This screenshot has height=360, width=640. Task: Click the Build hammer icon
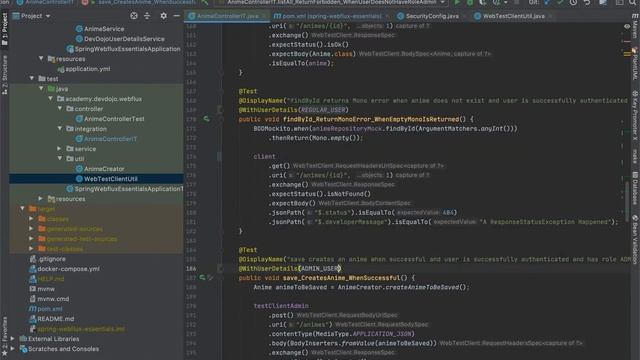tap(205, 2)
